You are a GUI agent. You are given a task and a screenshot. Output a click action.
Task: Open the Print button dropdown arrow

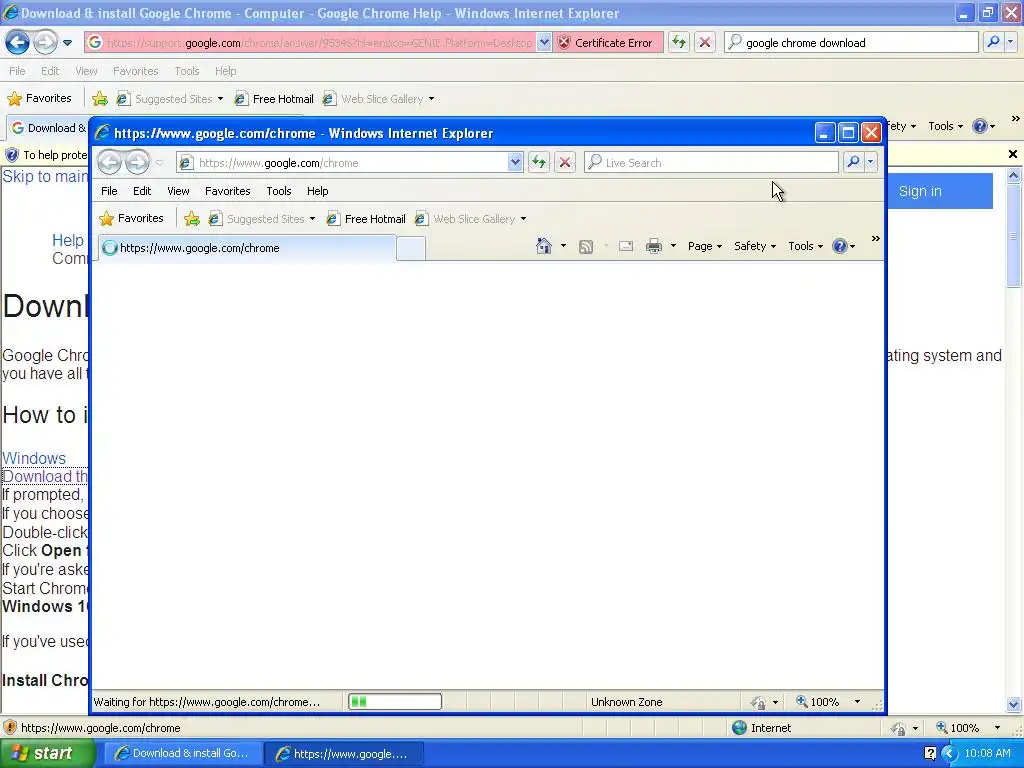673,246
